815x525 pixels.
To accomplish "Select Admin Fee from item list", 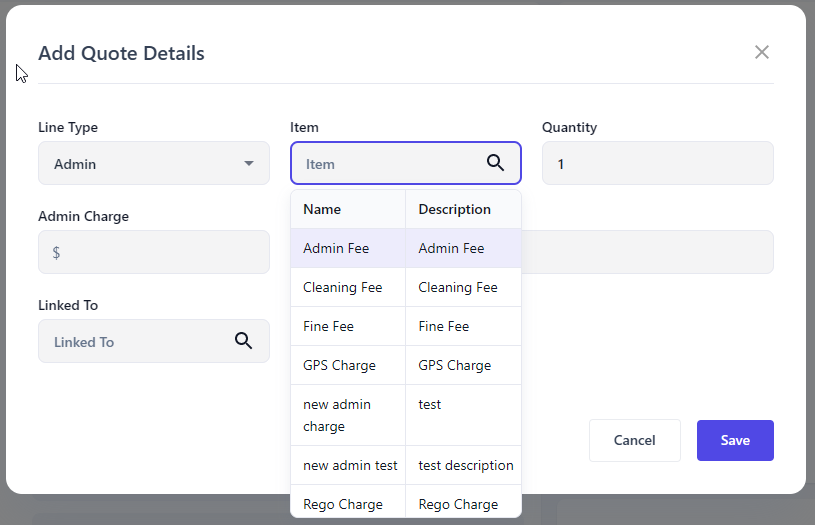I will [x=336, y=248].
